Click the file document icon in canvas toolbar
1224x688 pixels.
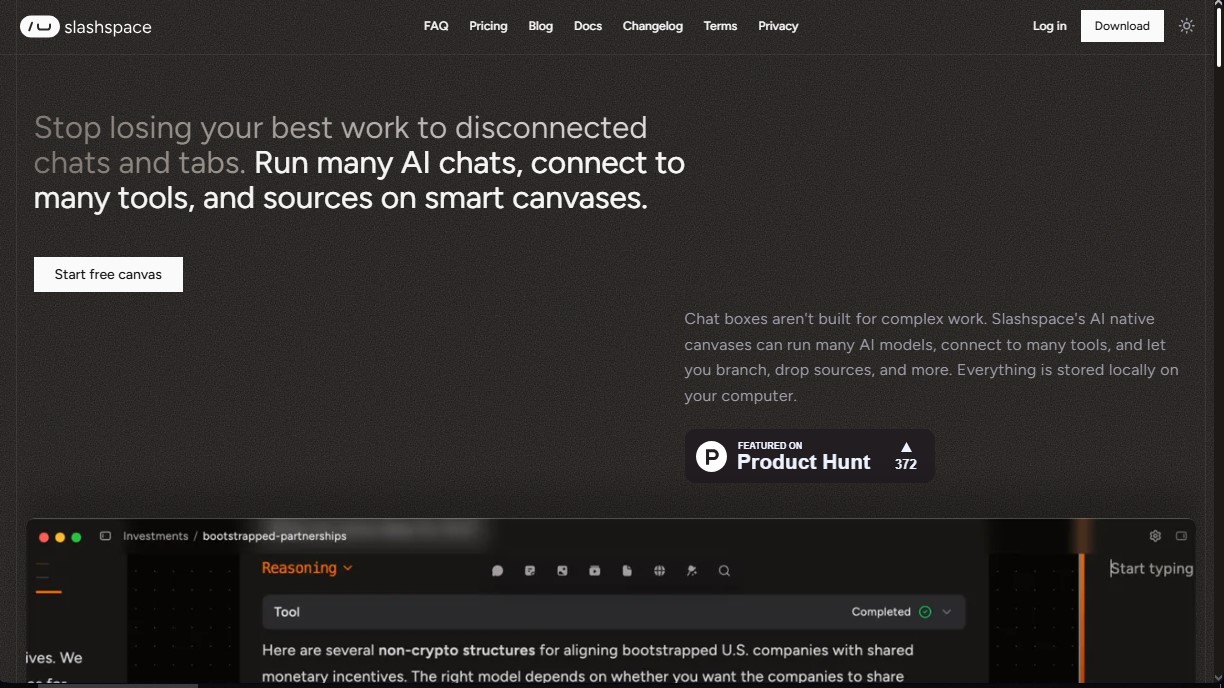click(x=627, y=571)
